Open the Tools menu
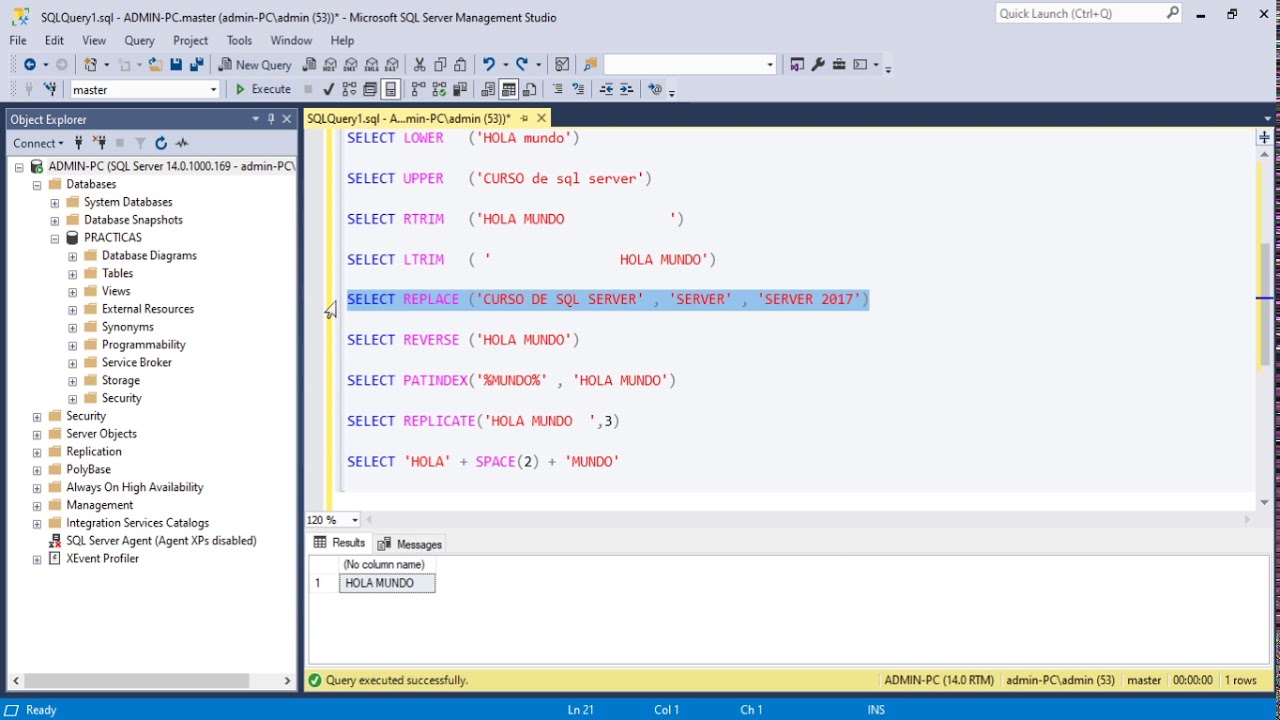Viewport: 1280px width, 720px height. point(239,40)
